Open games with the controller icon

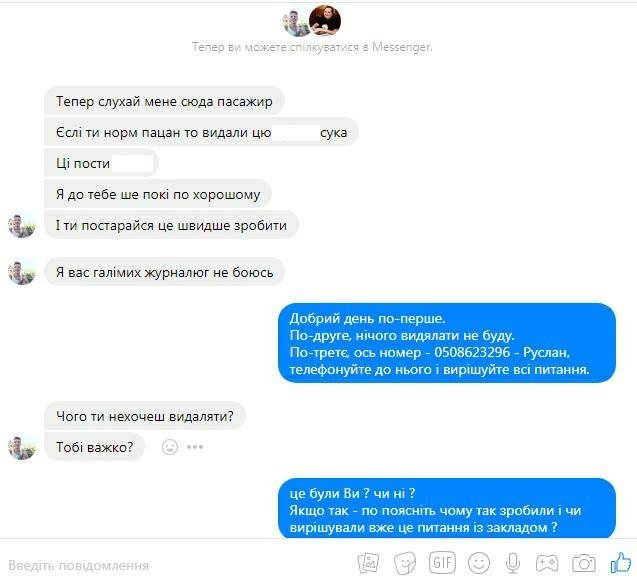(547, 563)
